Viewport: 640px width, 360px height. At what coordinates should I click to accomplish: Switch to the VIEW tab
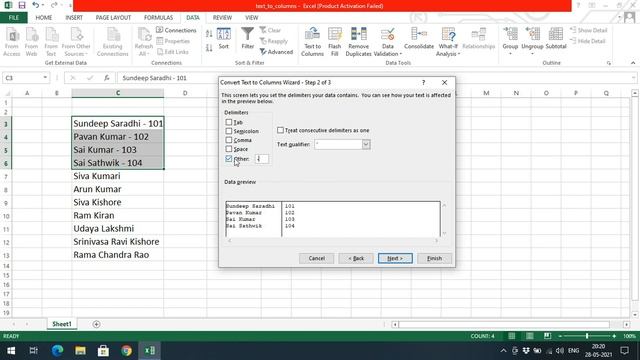pyautogui.click(x=251, y=18)
